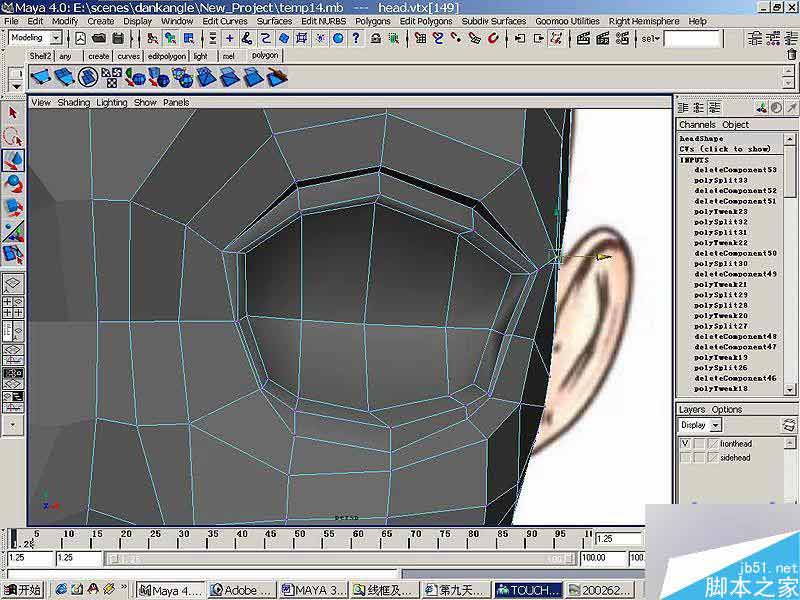Select by object type mode icon
This screenshot has height=600, width=800.
pyautogui.click(x=170, y=38)
